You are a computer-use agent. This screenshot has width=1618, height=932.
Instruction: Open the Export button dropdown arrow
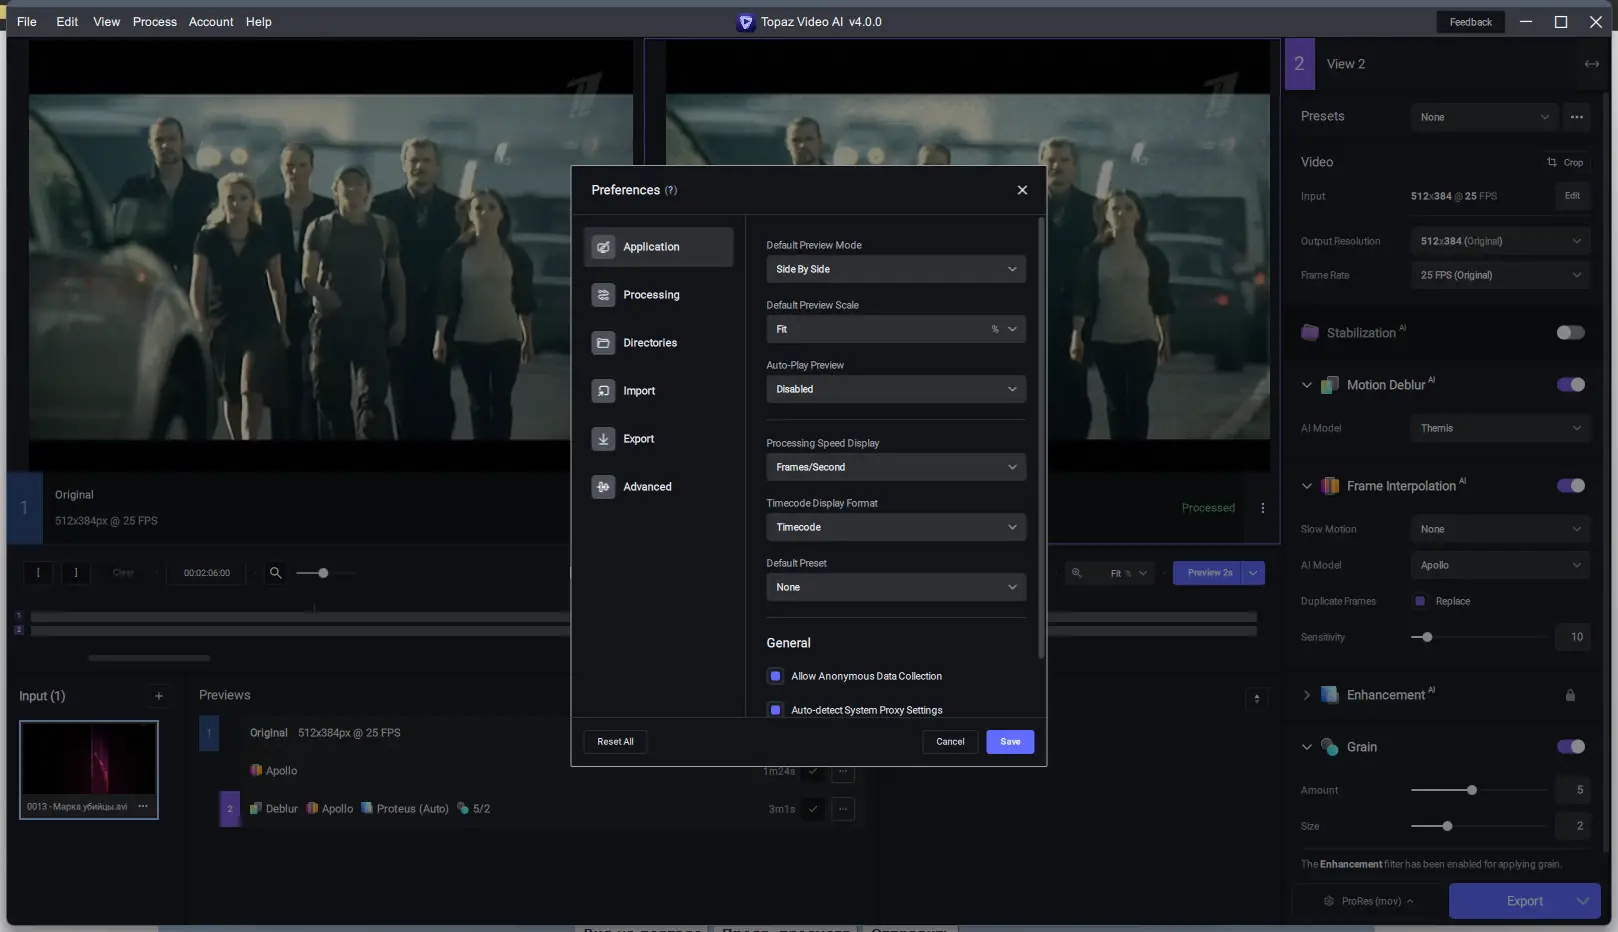1583,901
